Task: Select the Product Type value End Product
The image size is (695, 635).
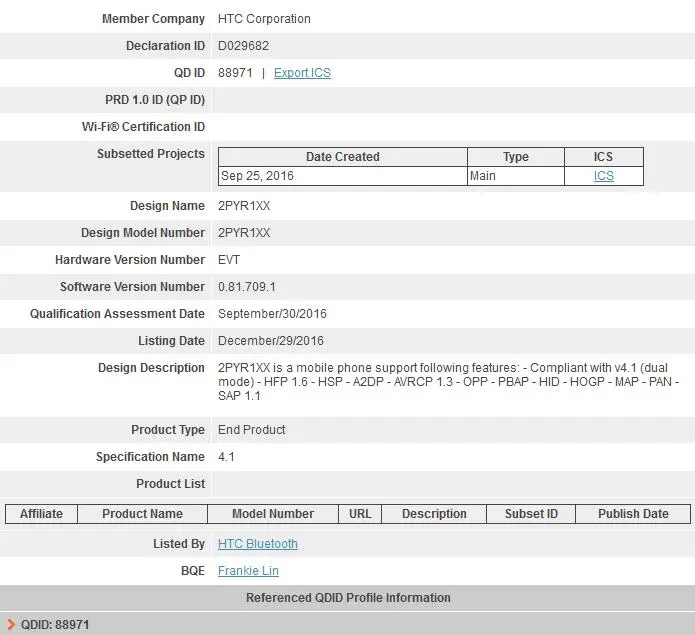Action: point(251,430)
